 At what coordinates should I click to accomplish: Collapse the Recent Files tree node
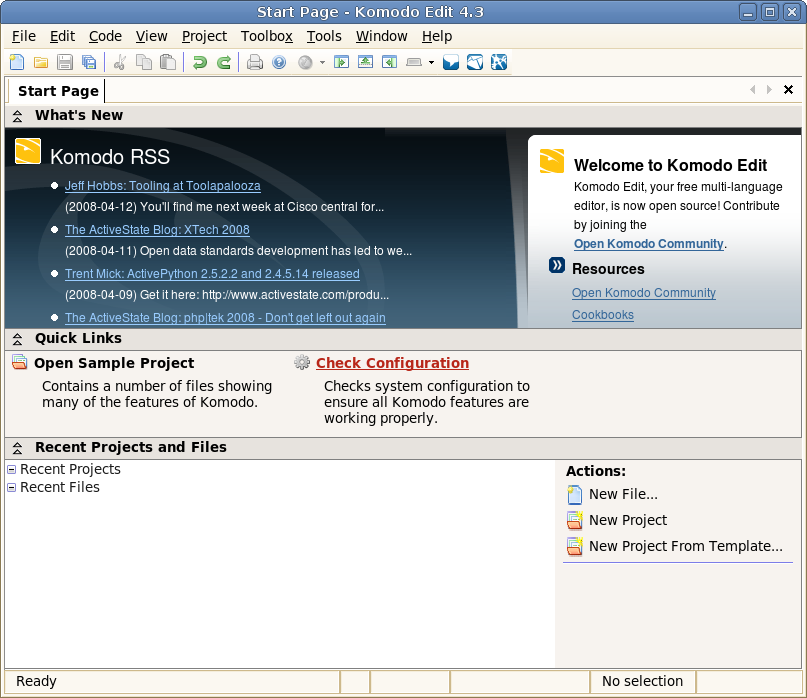click(11, 487)
